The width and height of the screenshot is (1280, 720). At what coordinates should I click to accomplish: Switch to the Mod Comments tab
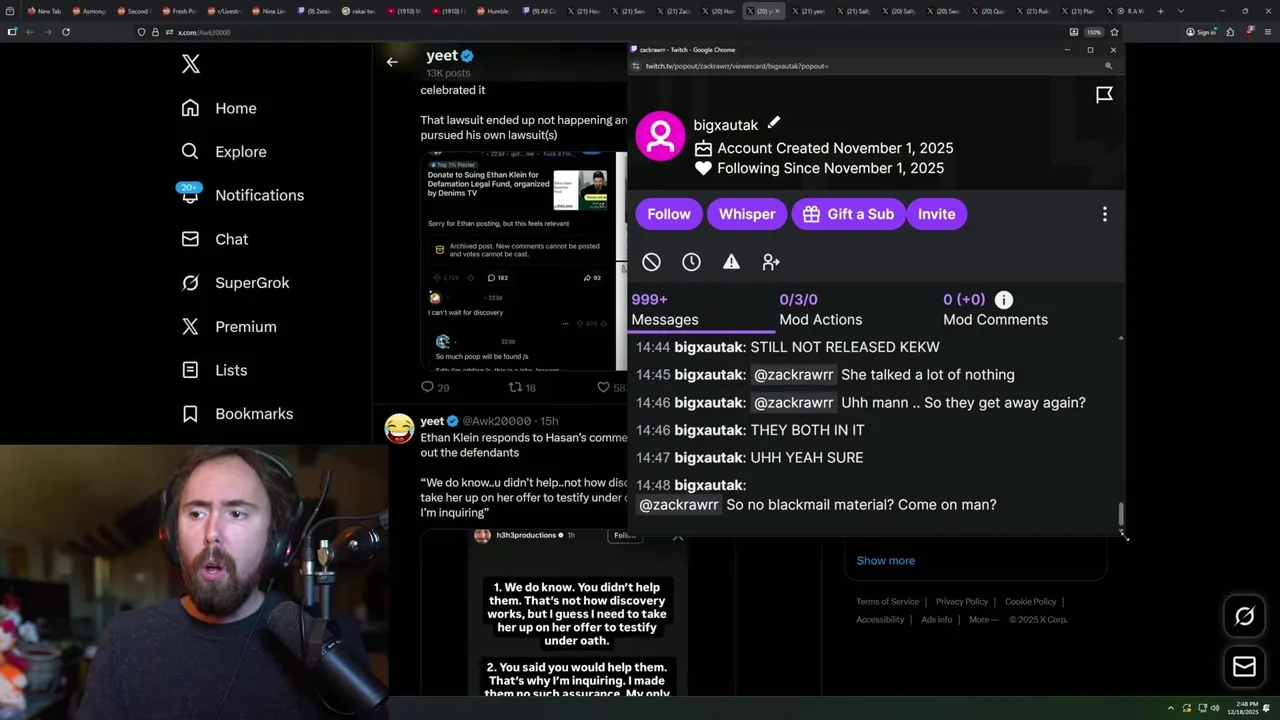pos(996,310)
